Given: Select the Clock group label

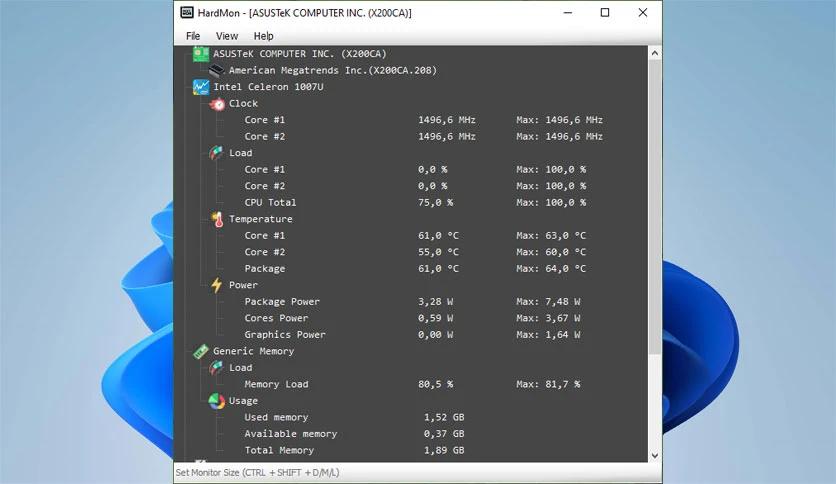Looking at the screenshot, I should click(x=243, y=103).
